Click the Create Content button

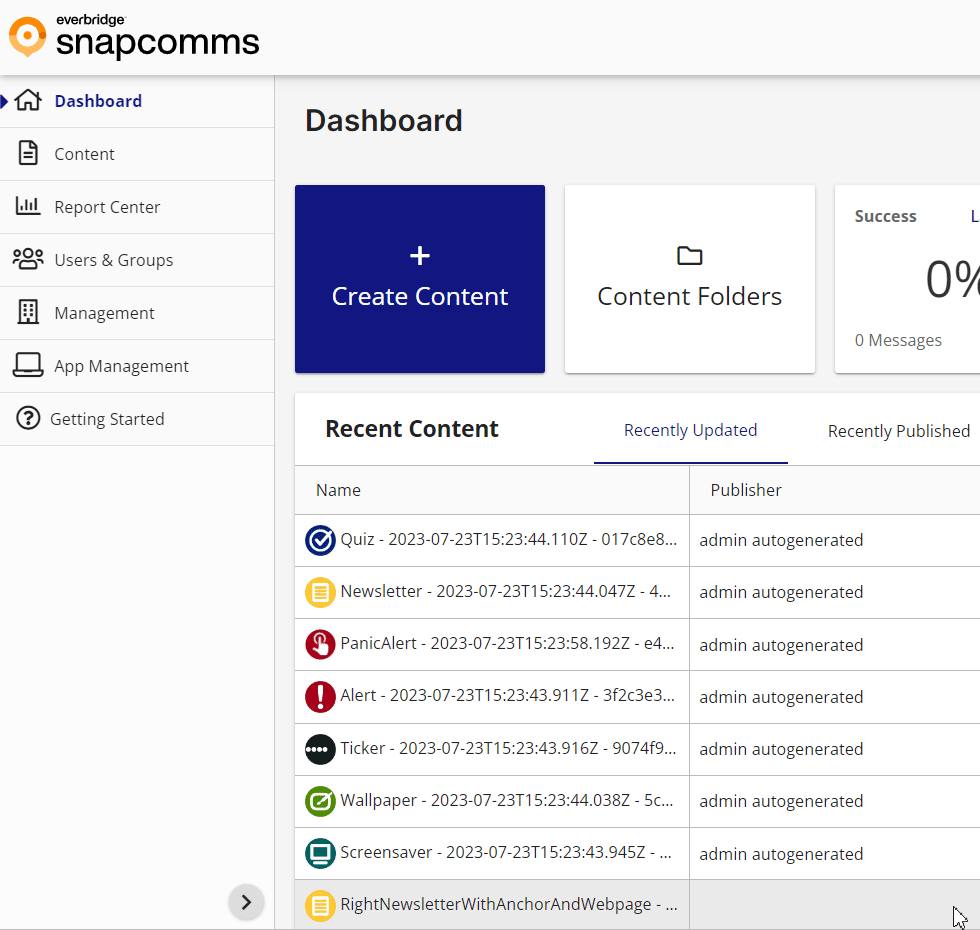click(419, 278)
